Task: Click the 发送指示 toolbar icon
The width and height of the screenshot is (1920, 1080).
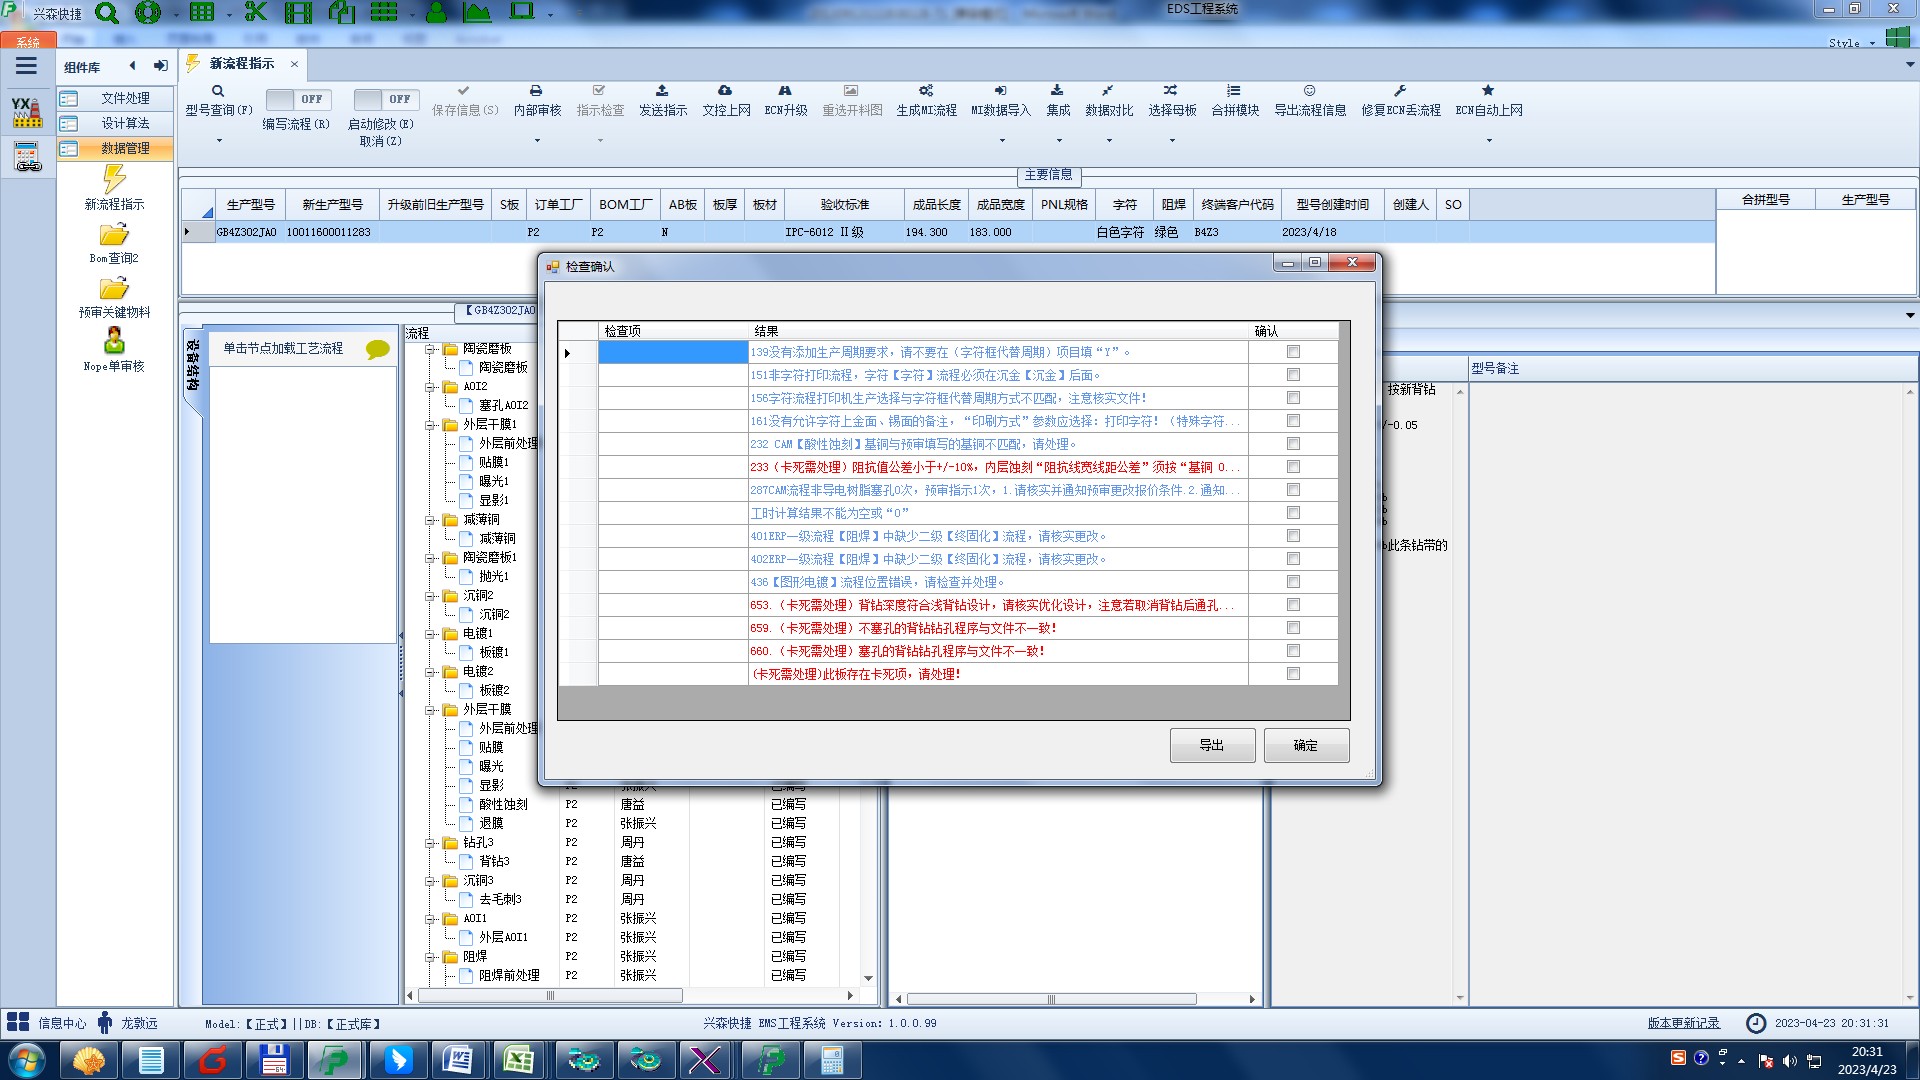Action: tap(662, 91)
